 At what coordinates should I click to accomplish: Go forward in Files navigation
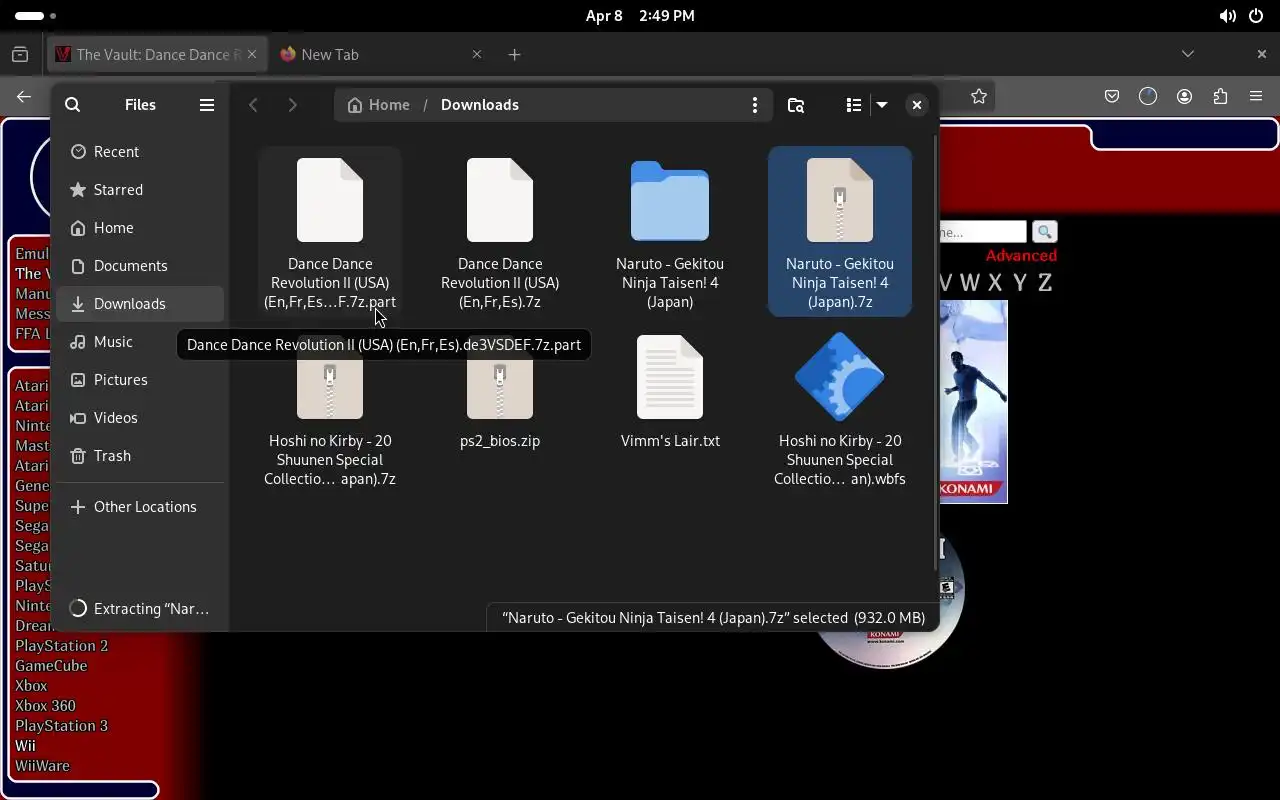(292, 105)
